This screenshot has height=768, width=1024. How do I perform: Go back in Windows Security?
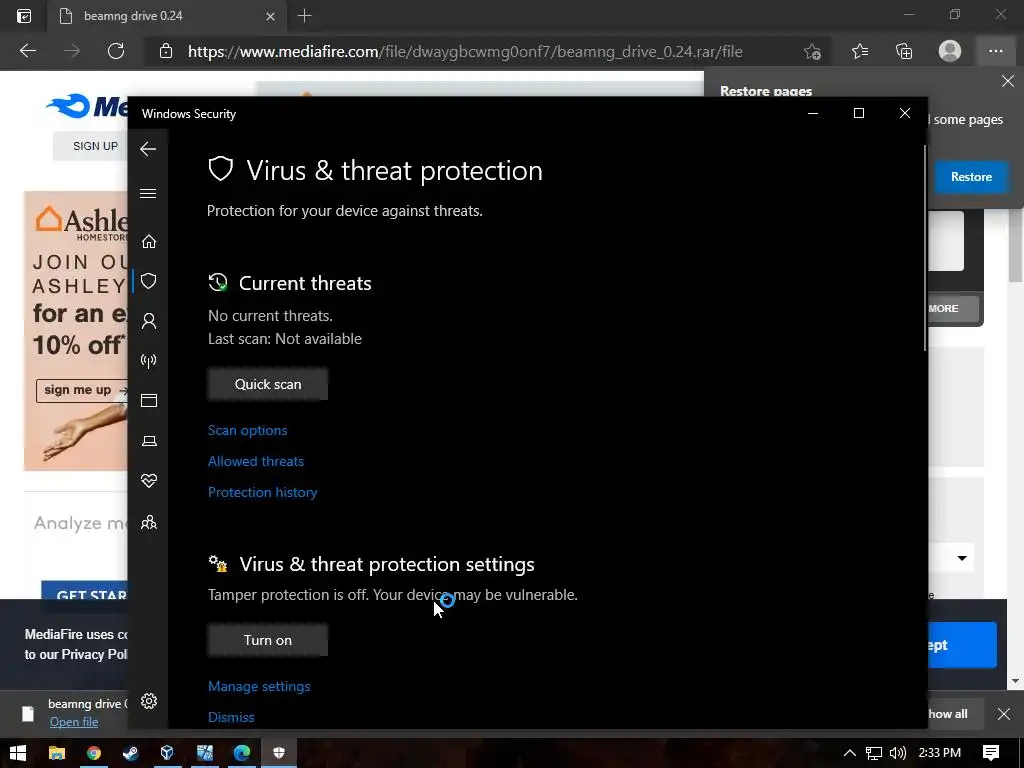[x=148, y=149]
